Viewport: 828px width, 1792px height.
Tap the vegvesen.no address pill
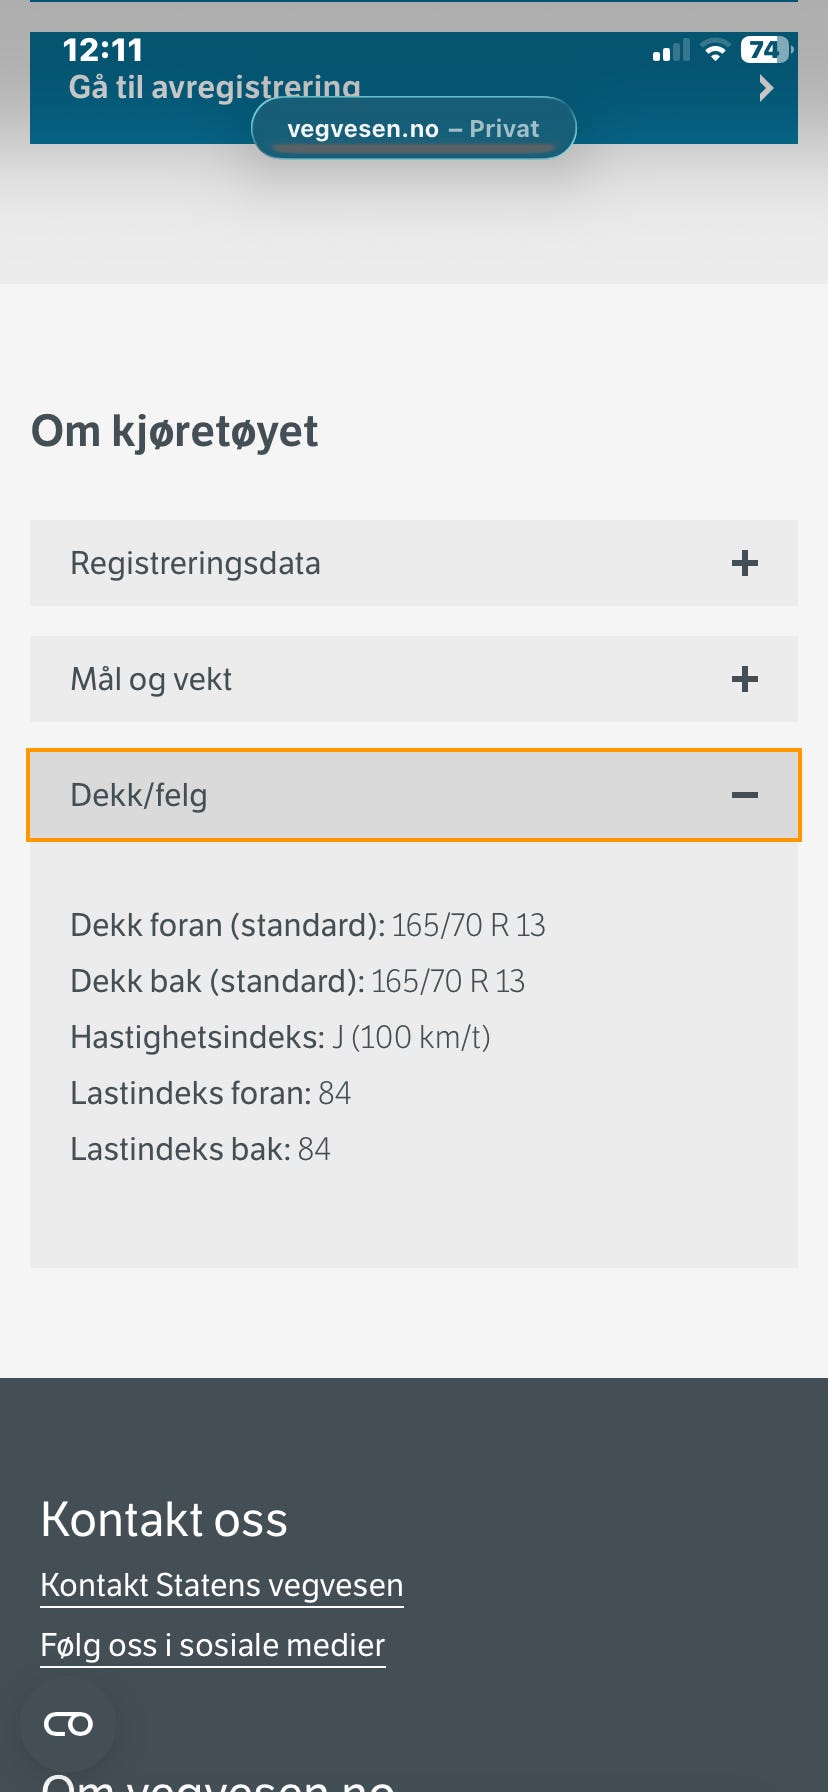413,129
